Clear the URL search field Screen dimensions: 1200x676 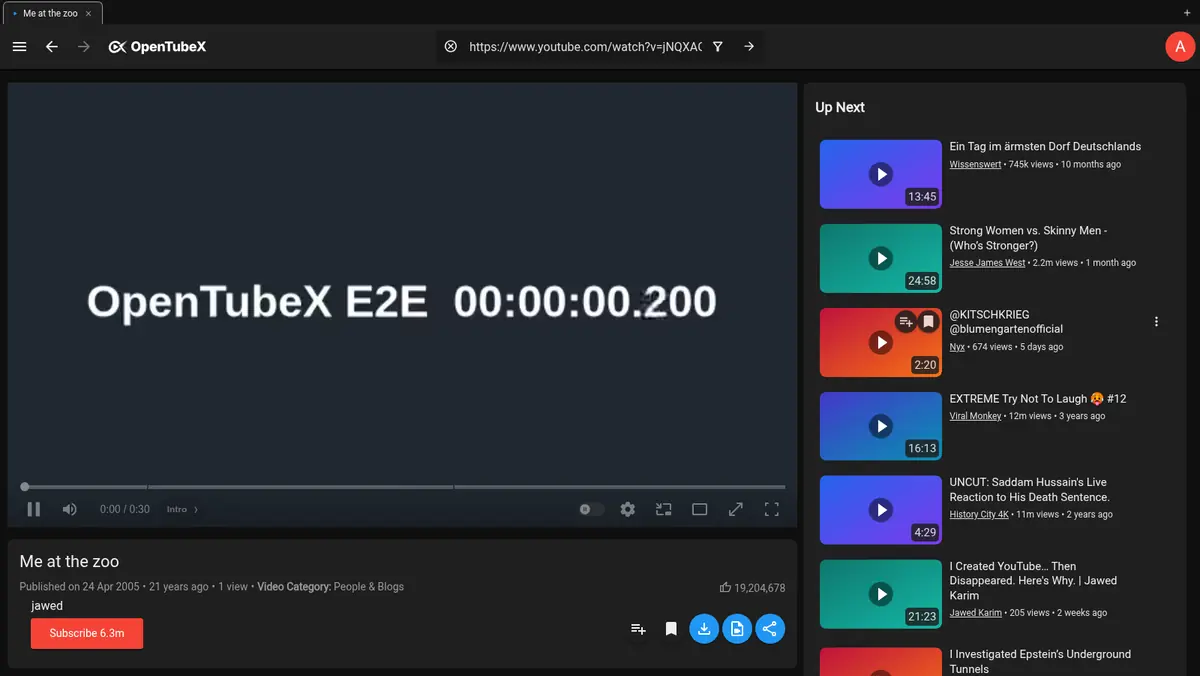tap(451, 47)
